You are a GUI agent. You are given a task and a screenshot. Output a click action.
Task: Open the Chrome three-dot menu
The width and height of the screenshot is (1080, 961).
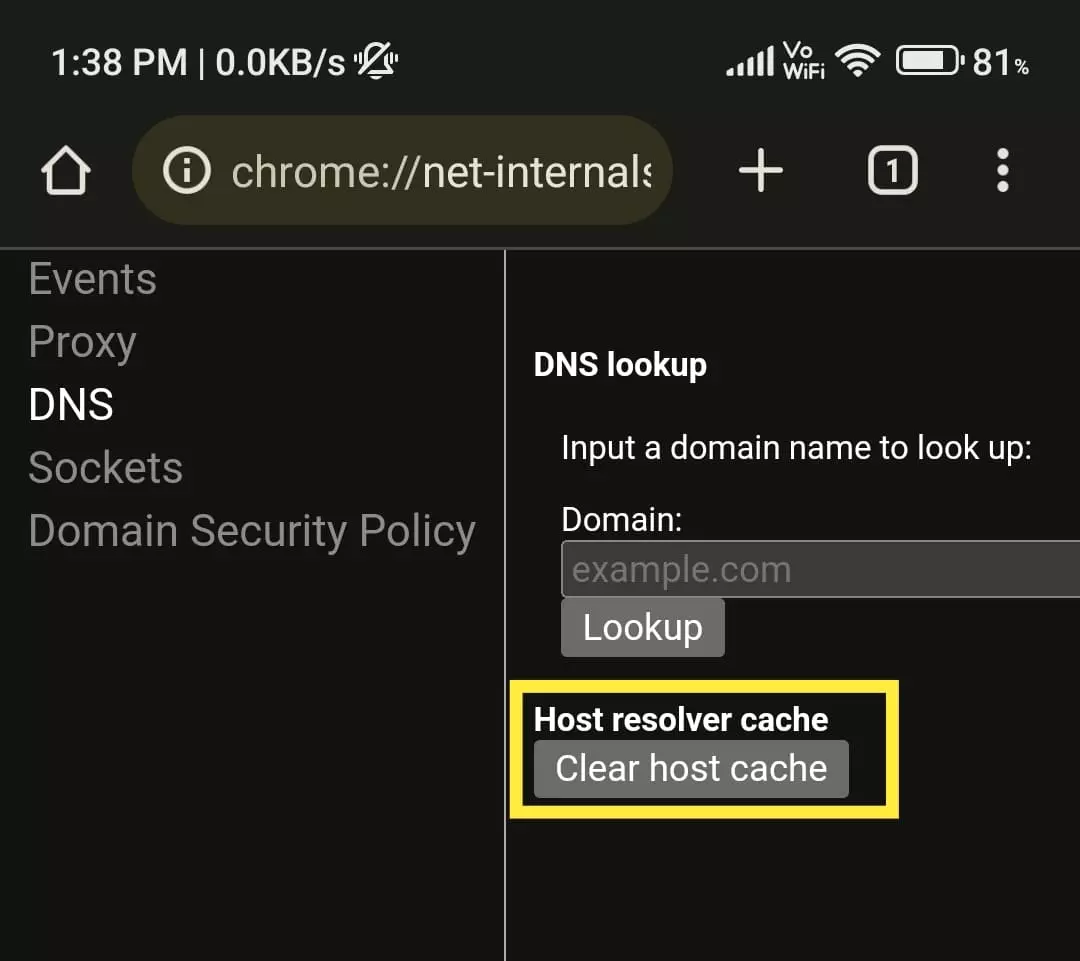[1002, 170]
